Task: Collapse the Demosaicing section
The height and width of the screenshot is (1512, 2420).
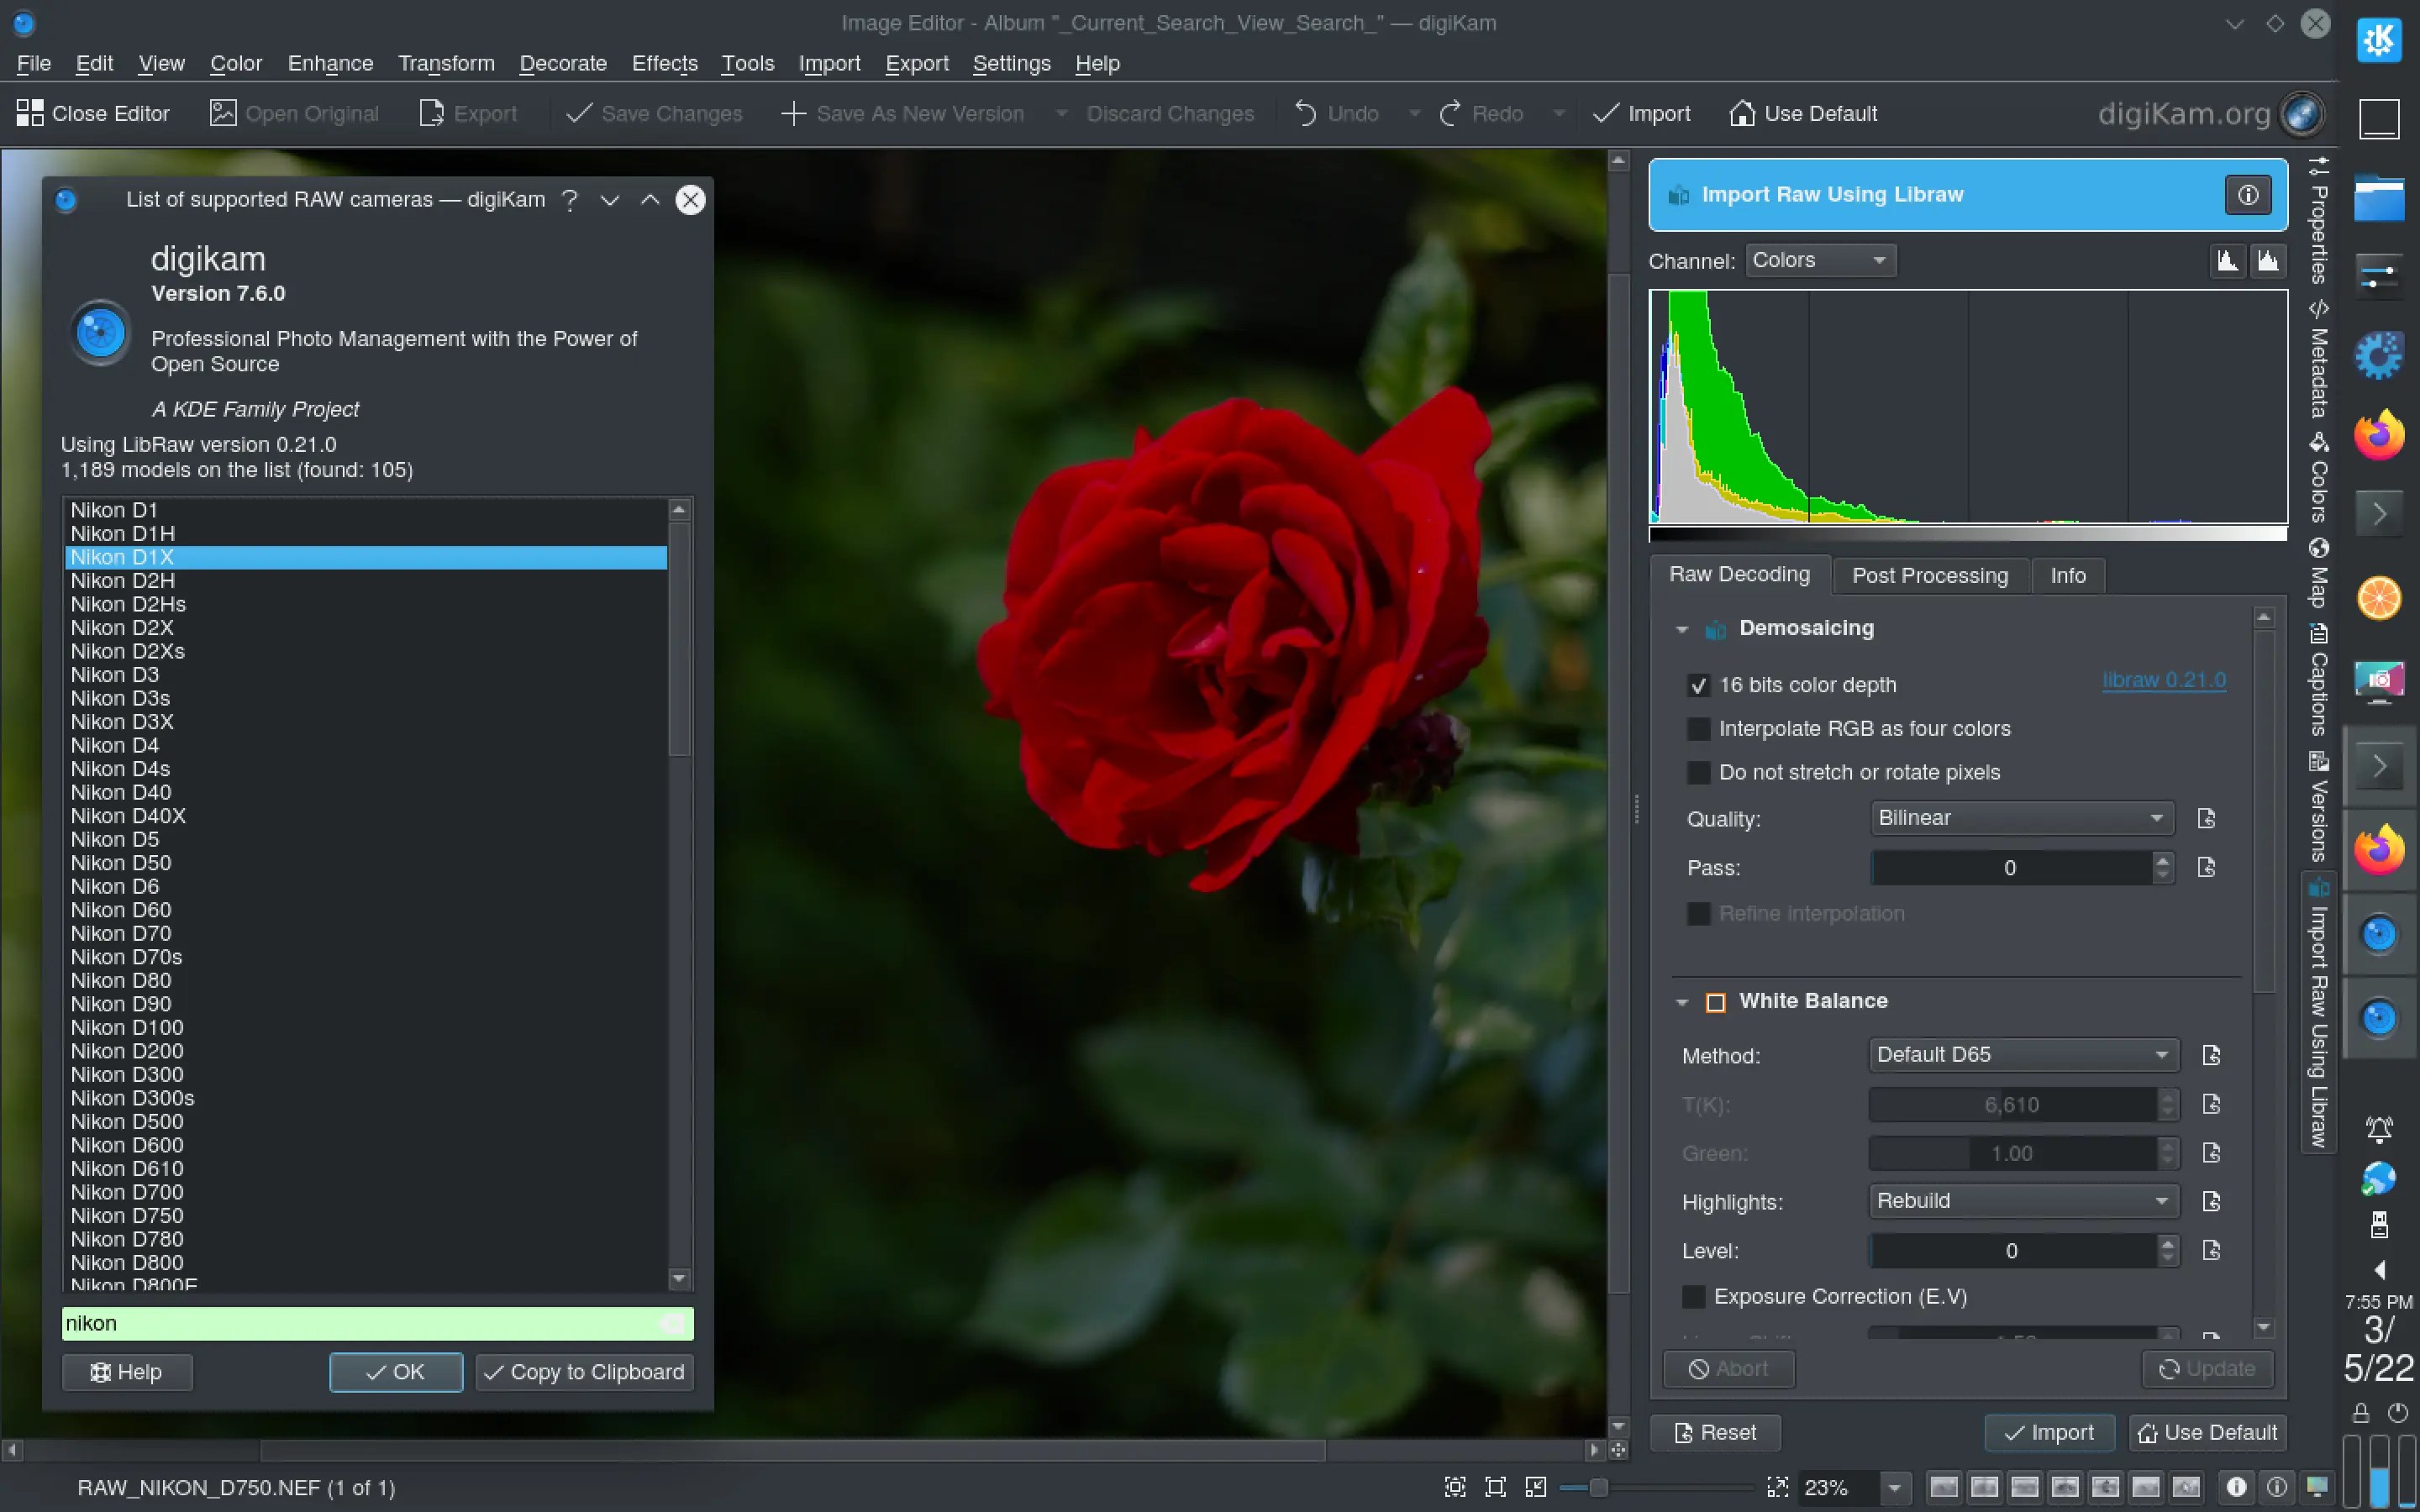Action: coord(1683,628)
